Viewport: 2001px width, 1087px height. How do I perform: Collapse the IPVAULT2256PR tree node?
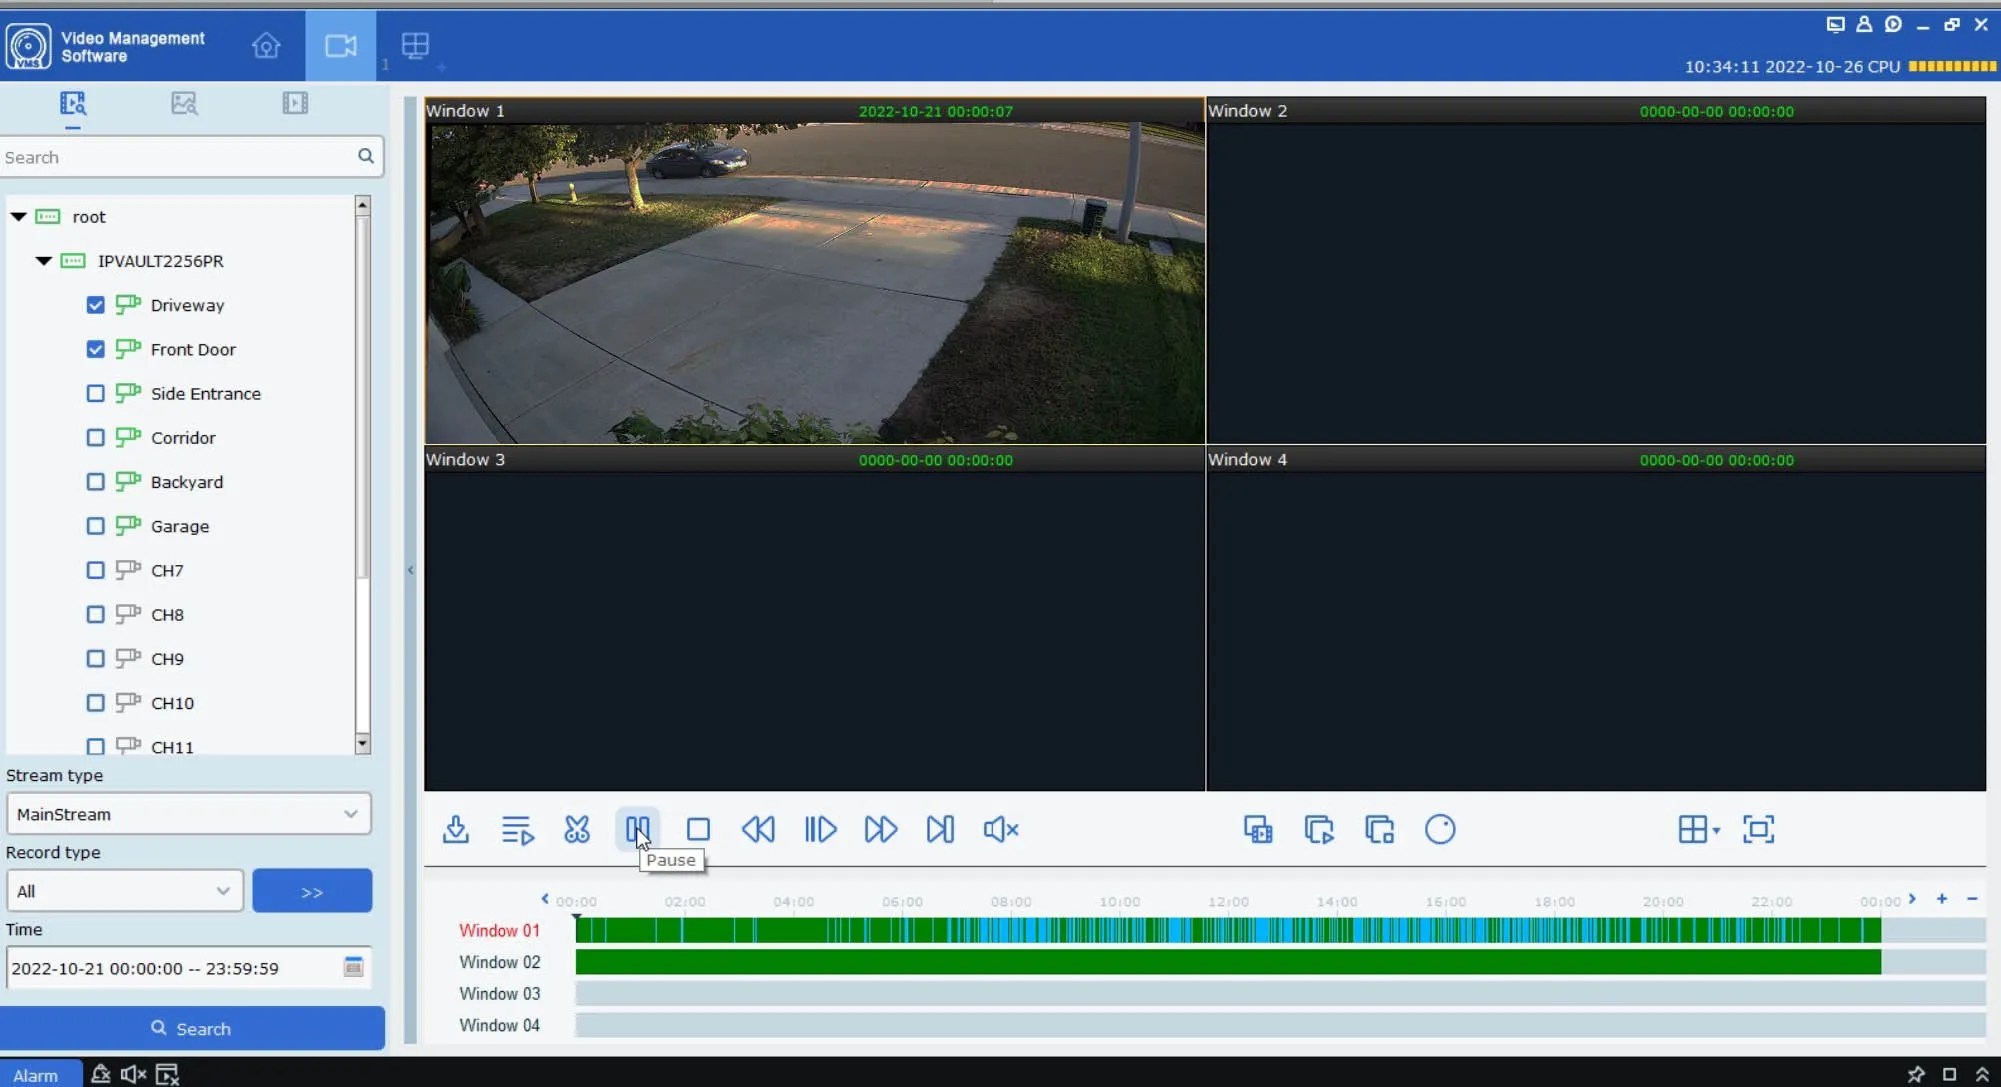point(43,261)
